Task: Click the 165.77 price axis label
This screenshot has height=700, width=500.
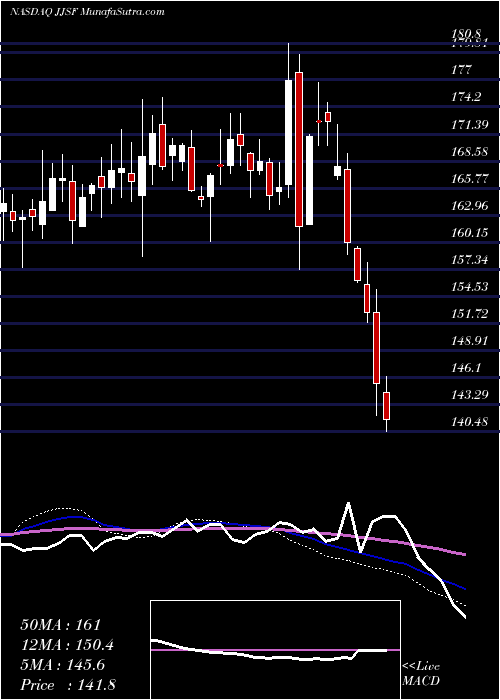Action: point(470,179)
